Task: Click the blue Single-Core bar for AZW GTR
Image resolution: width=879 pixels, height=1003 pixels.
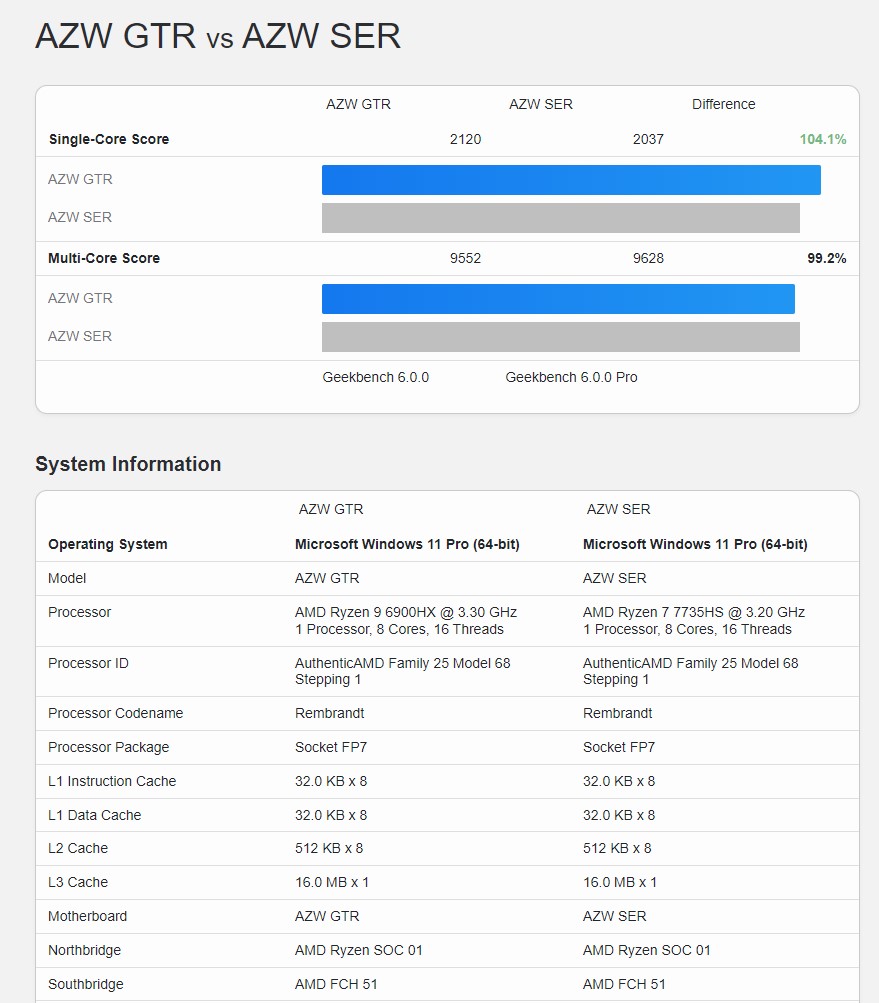Action: click(x=571, y=180)
